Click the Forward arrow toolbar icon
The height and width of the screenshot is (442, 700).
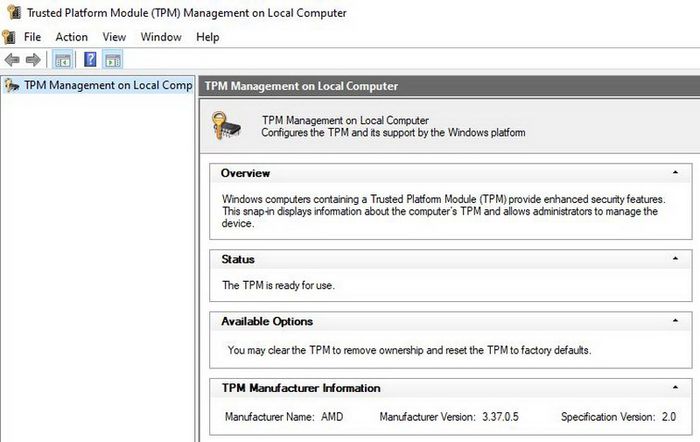click(x=33, y=59)
